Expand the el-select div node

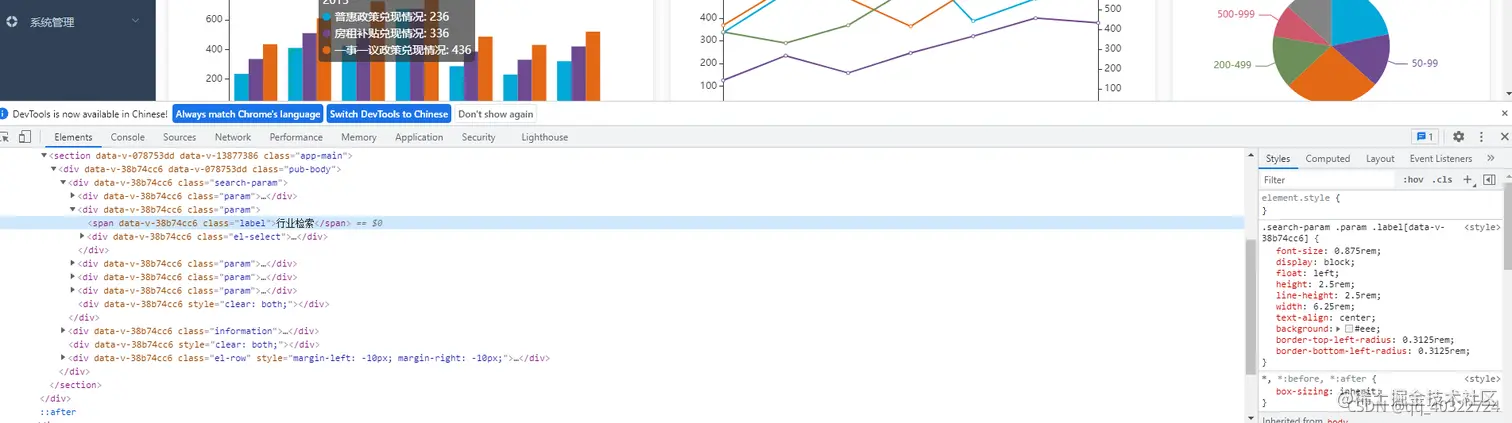(x=82, y=237)
